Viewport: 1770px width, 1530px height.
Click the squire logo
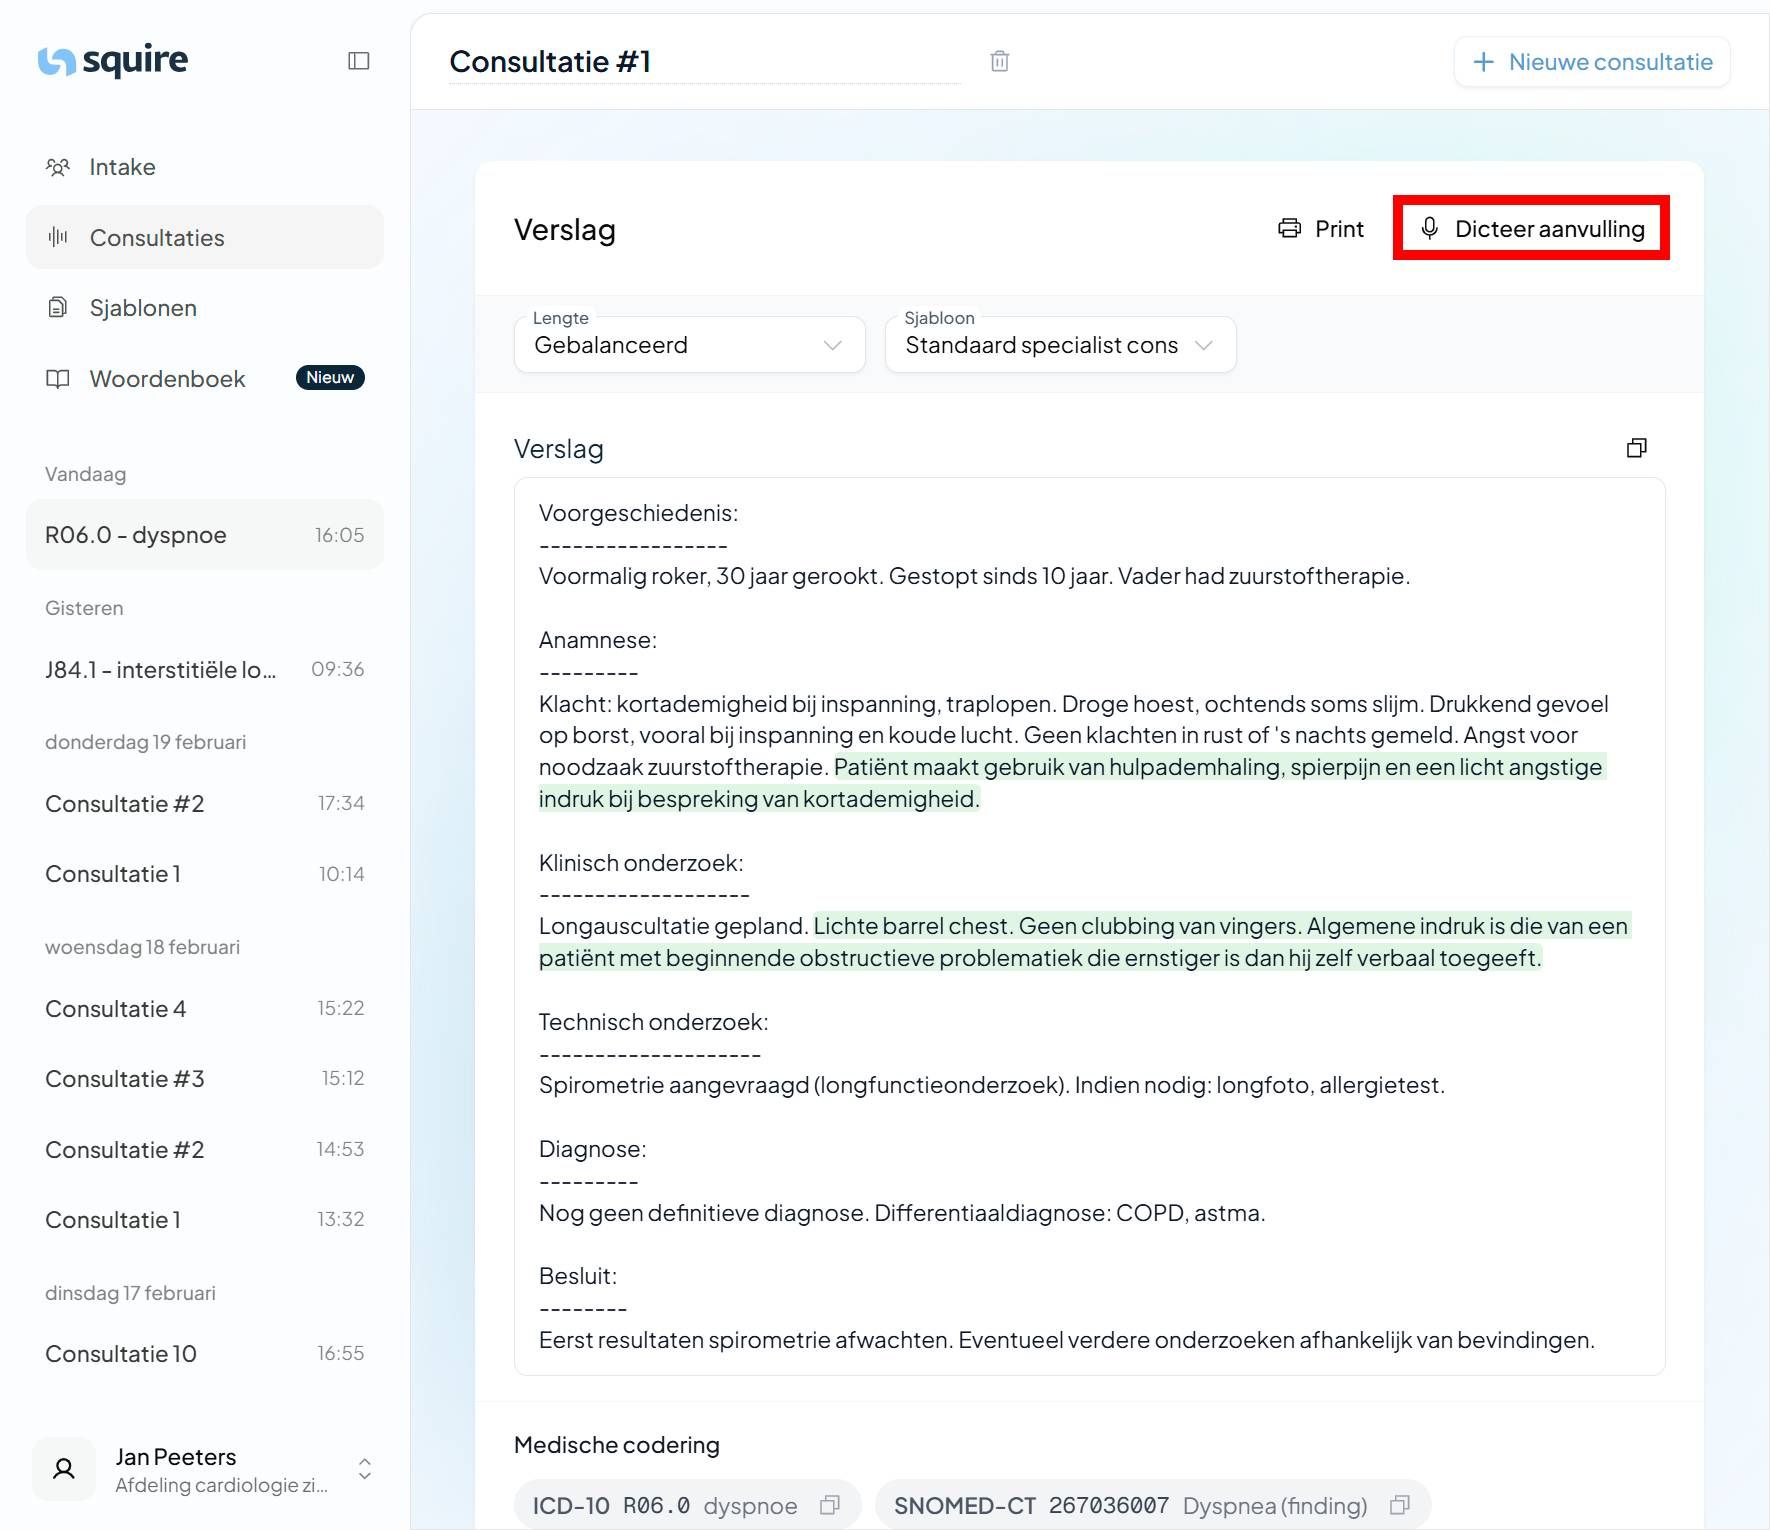(x=112, y=61)
